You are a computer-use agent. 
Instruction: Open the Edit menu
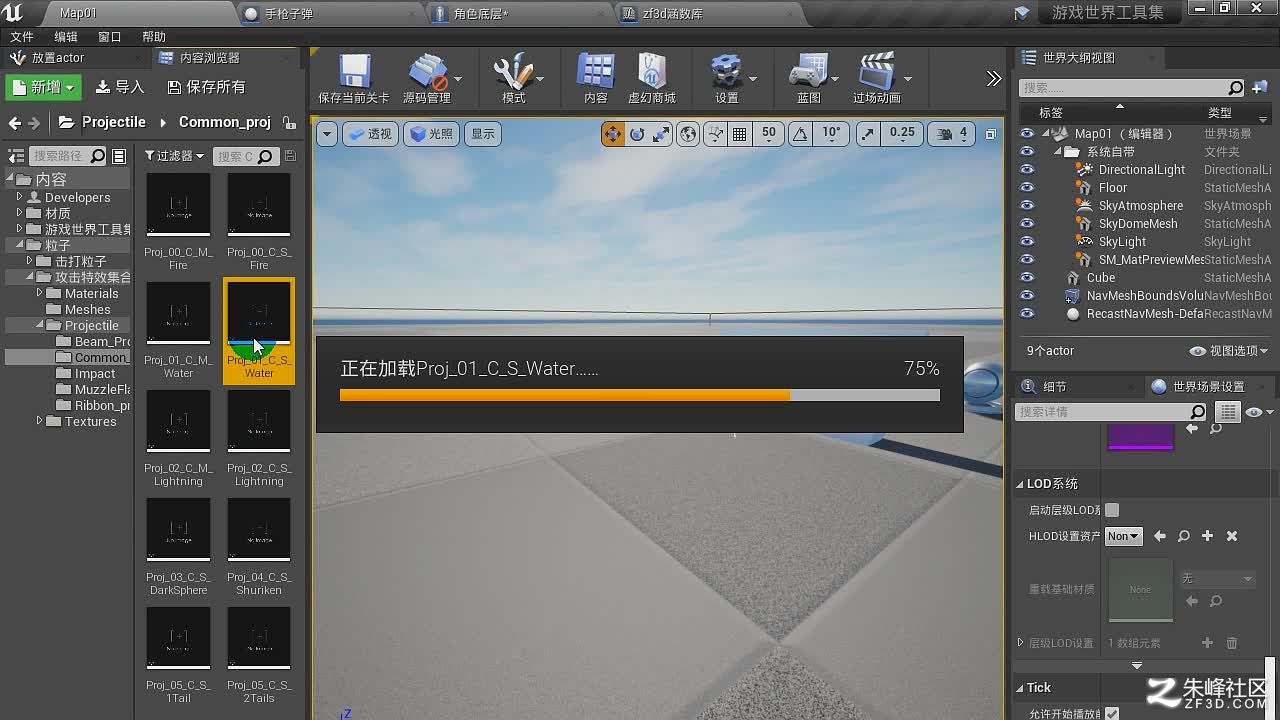pyautogui.click(x=66, y=36)
